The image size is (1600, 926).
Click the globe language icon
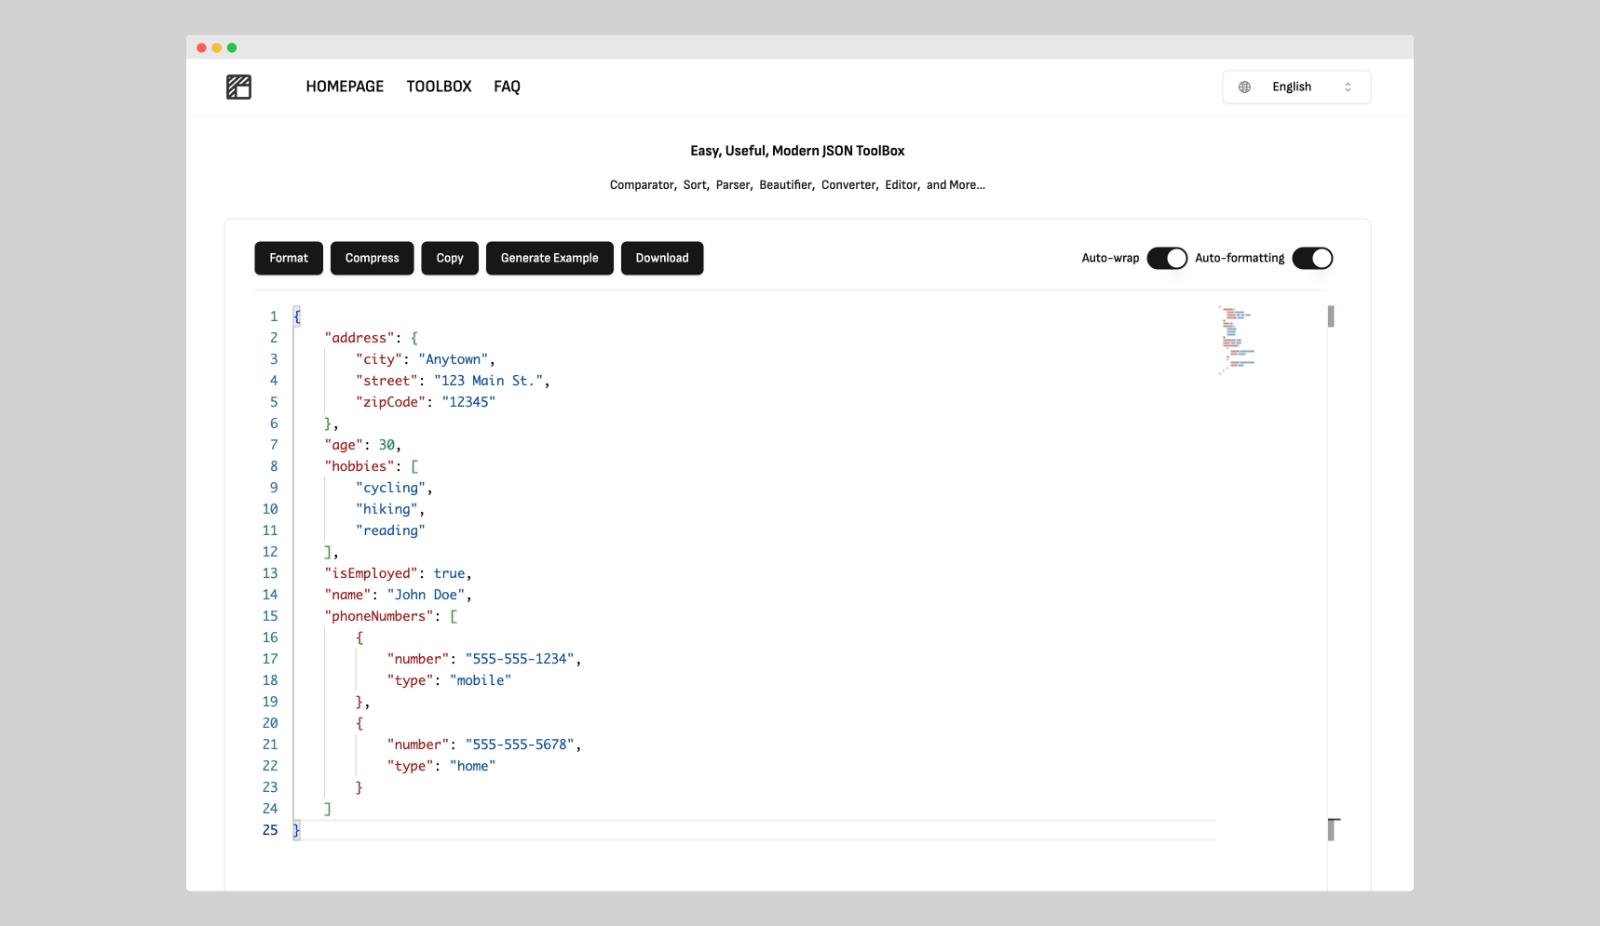click(x=1244, y=87)
